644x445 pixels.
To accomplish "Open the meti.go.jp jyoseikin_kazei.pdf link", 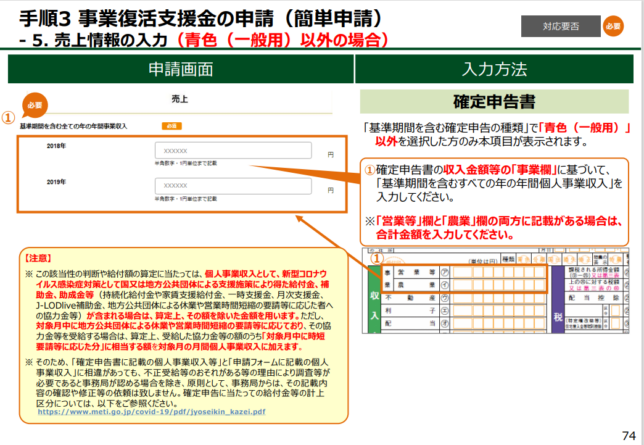I will click(152, 411).
